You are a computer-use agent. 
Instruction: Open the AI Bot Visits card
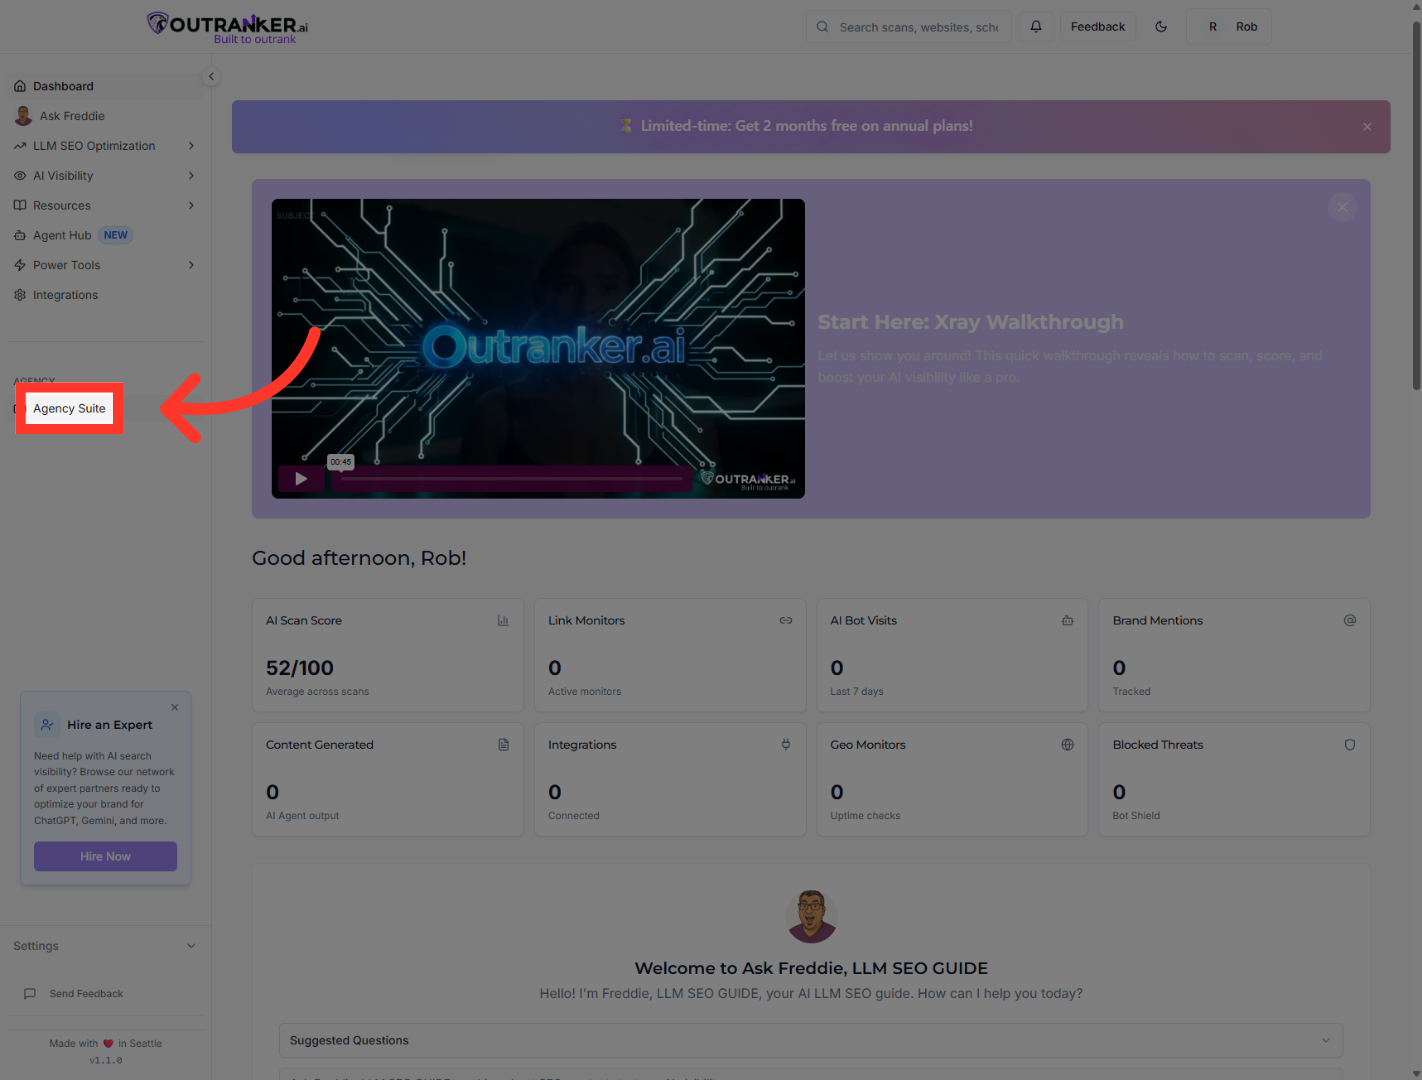coord(952,655)
